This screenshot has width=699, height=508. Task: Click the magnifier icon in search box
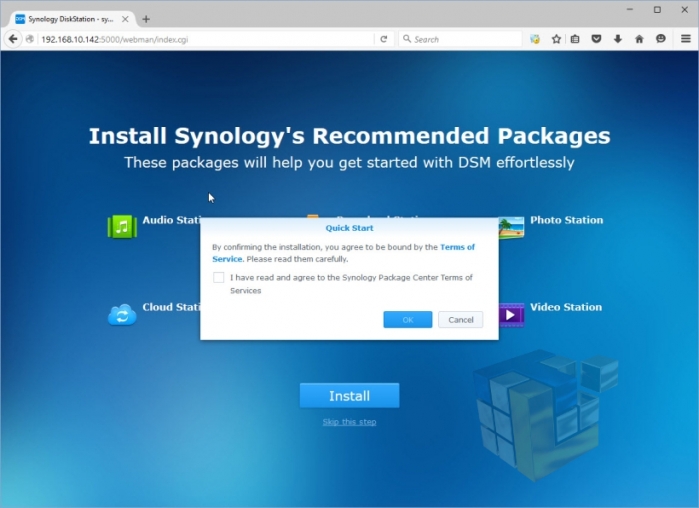407,39
